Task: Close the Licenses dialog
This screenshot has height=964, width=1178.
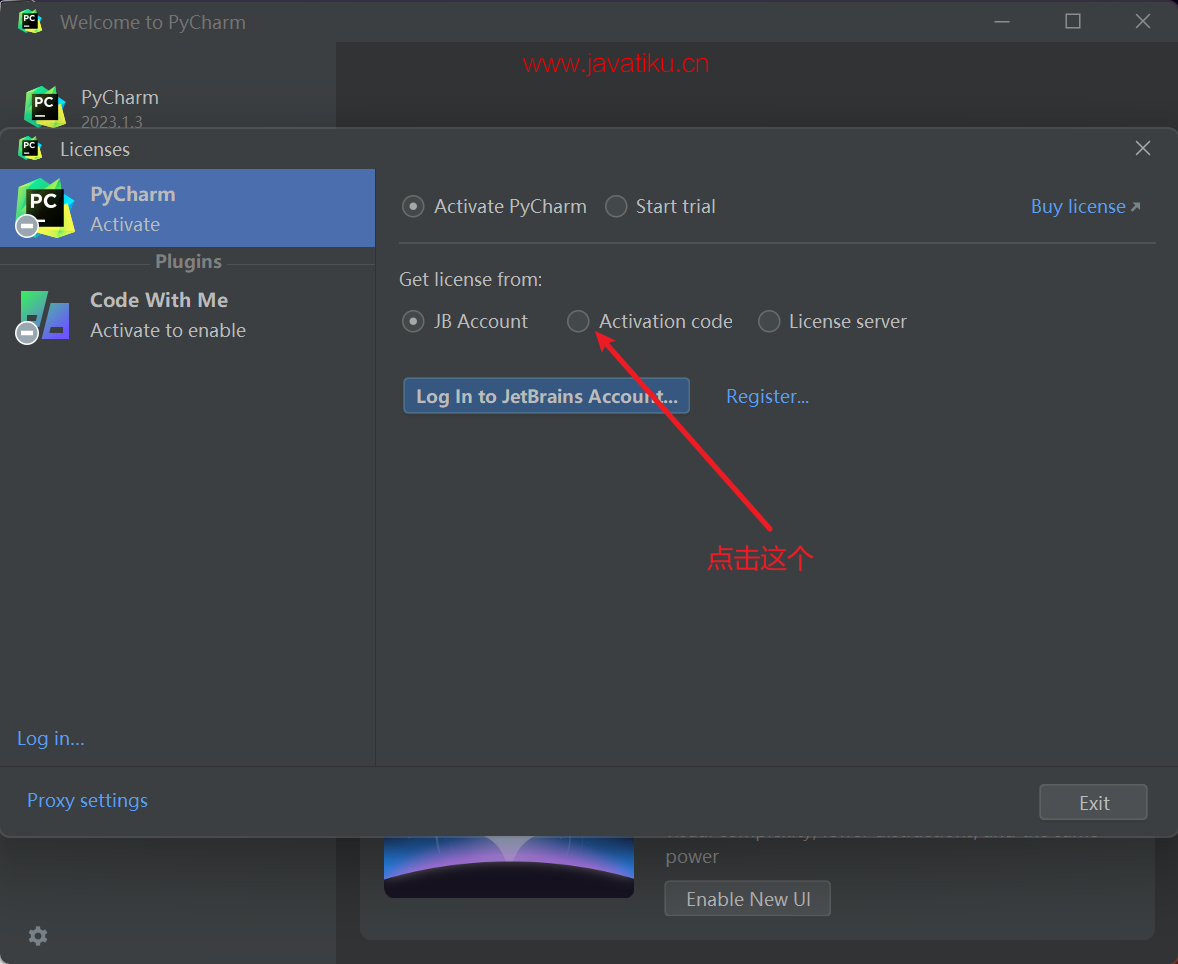Action: tap(1143, 149)
